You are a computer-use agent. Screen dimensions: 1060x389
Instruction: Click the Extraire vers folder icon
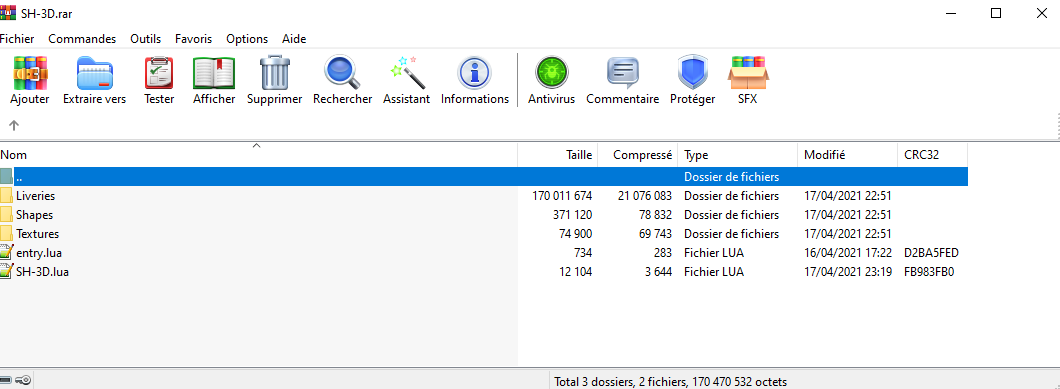95,73
